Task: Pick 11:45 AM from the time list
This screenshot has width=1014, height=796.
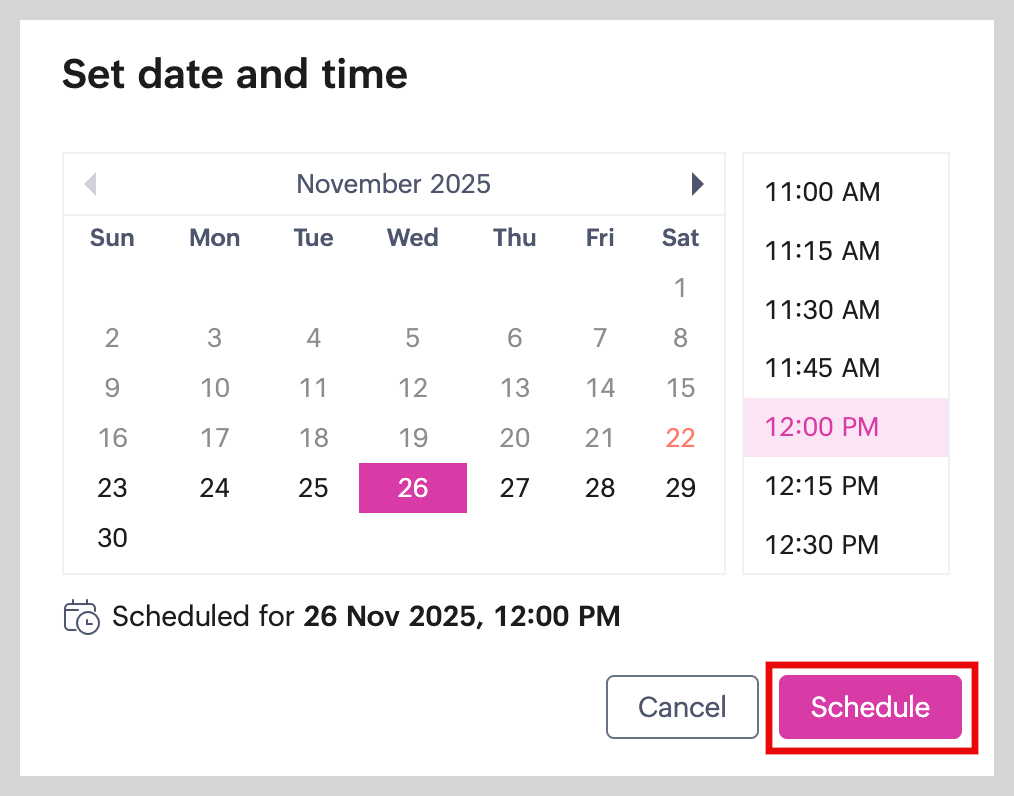Action: (822, 368)
